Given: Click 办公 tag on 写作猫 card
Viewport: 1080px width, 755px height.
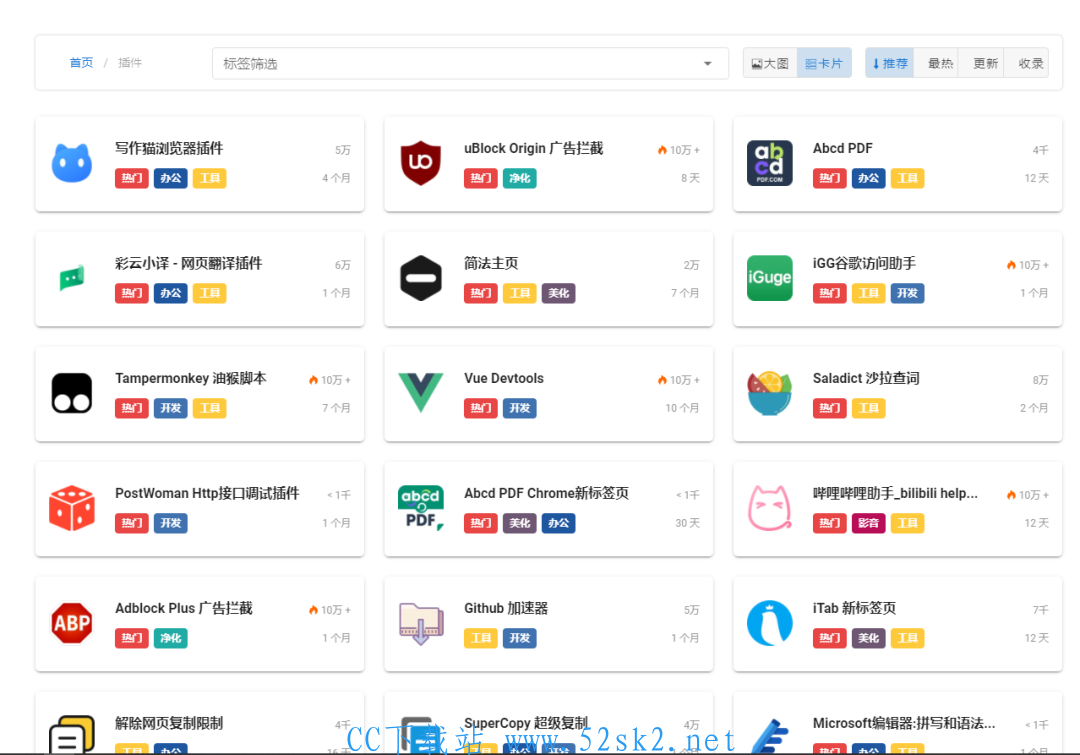Looking at the screenshot, I should pos(171,178).
